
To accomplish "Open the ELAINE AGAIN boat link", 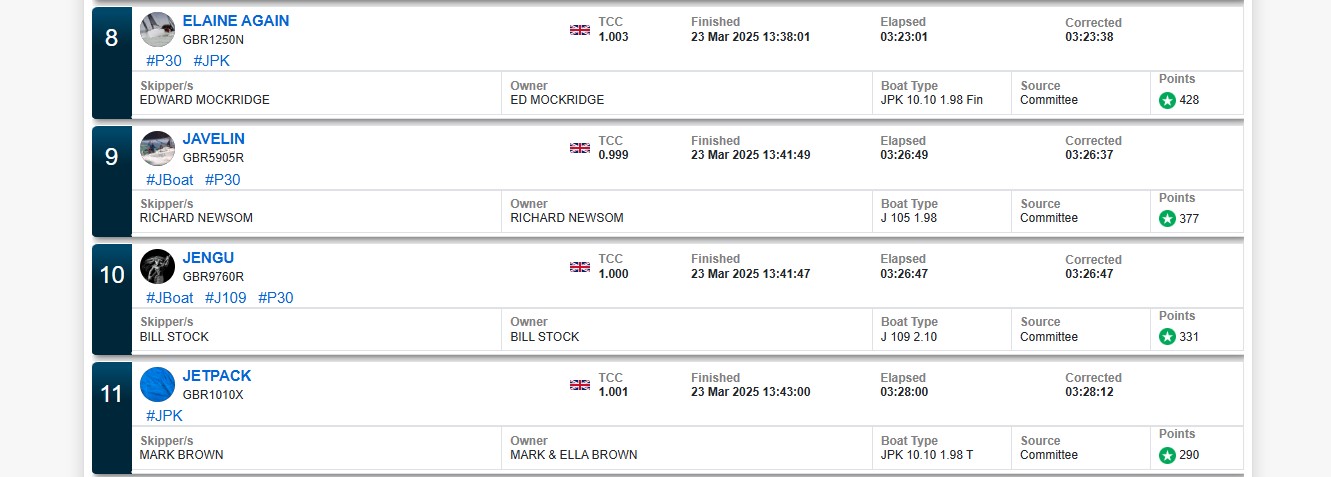I will [x=236, y=21].
